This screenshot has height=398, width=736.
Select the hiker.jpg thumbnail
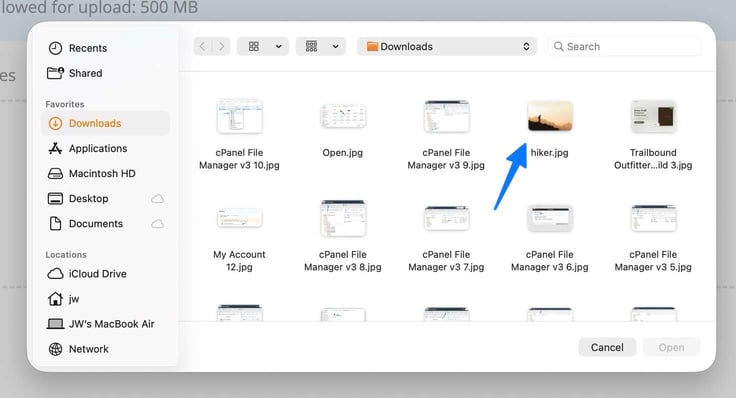(x=550, y=116)
